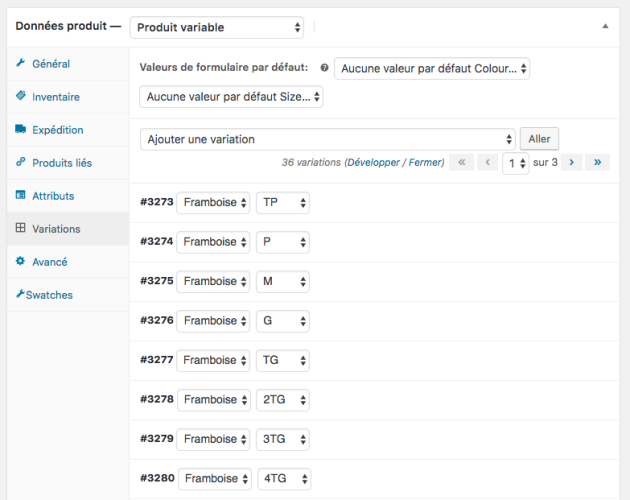The height and width of the screenshot is (500, 630).
Task: Collapse the Données produit panel
Action: point(604,27)
